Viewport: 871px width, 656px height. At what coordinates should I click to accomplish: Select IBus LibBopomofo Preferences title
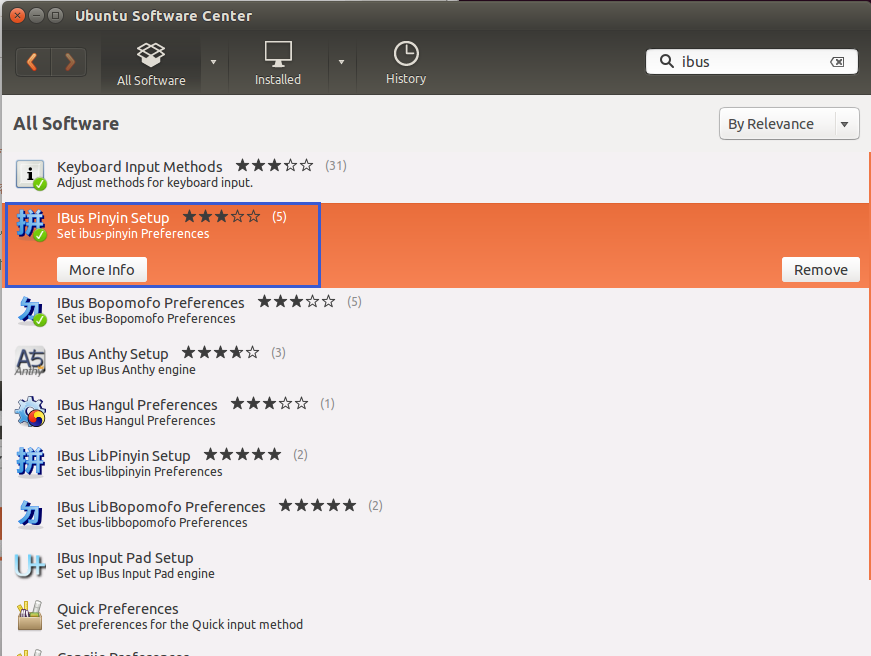[x=161, y=507]
